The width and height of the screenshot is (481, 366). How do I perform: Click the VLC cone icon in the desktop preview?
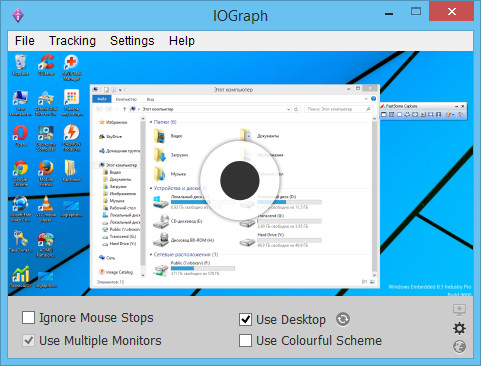click(46, 204)
